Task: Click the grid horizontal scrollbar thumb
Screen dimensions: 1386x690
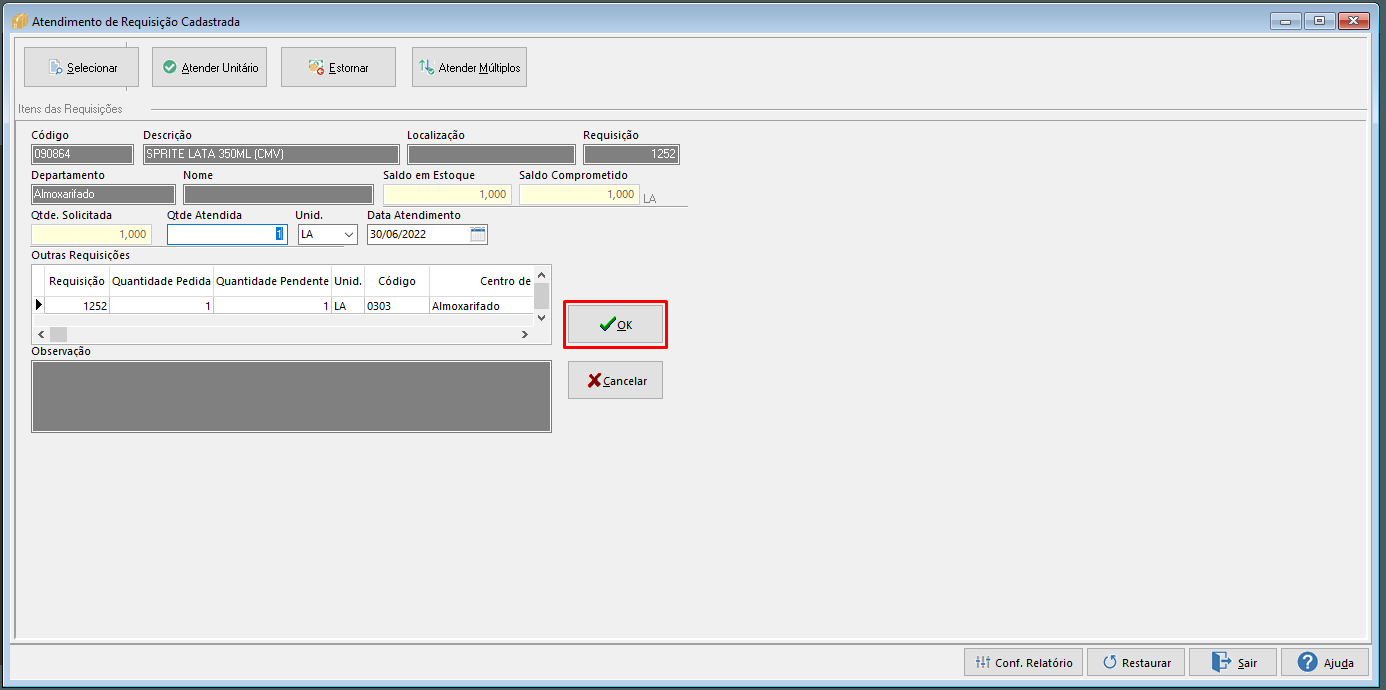Action: (x=58, y=334)
